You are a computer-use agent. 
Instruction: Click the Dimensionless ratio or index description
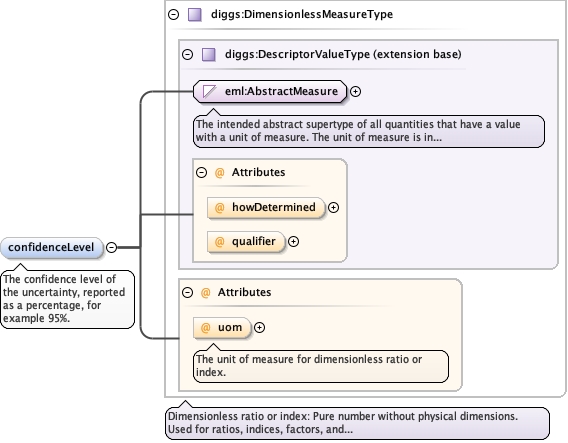point(357,423)
